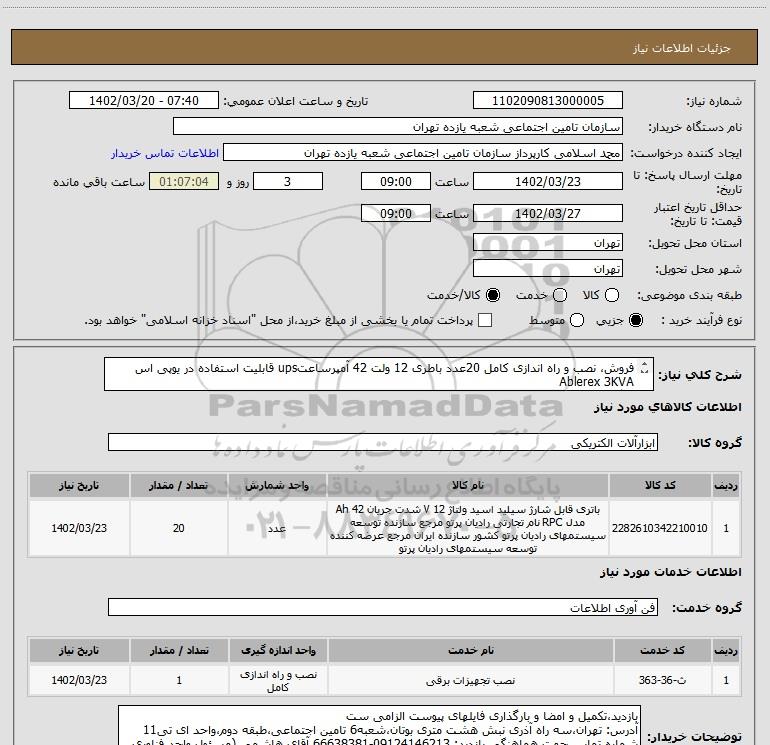Click the buyer notes text box

(x=379, y=725)
